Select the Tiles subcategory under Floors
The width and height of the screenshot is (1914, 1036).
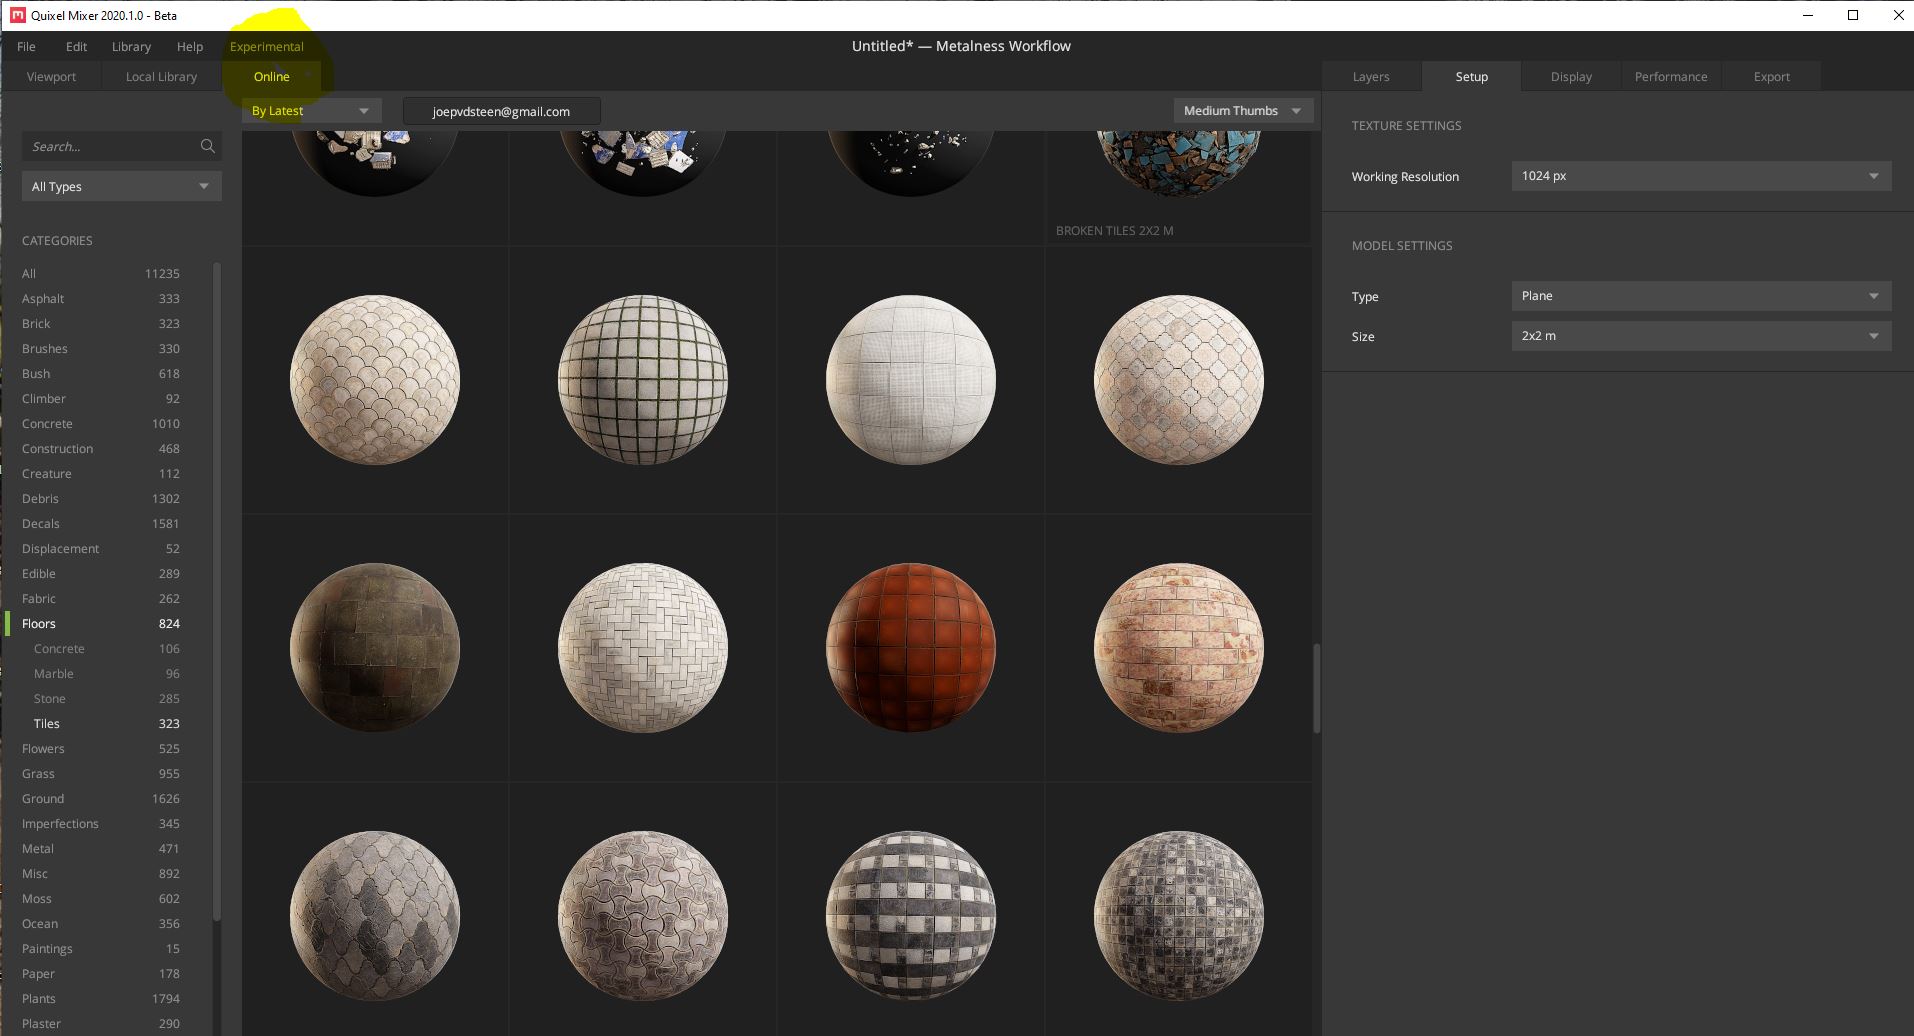click(45, 723)
